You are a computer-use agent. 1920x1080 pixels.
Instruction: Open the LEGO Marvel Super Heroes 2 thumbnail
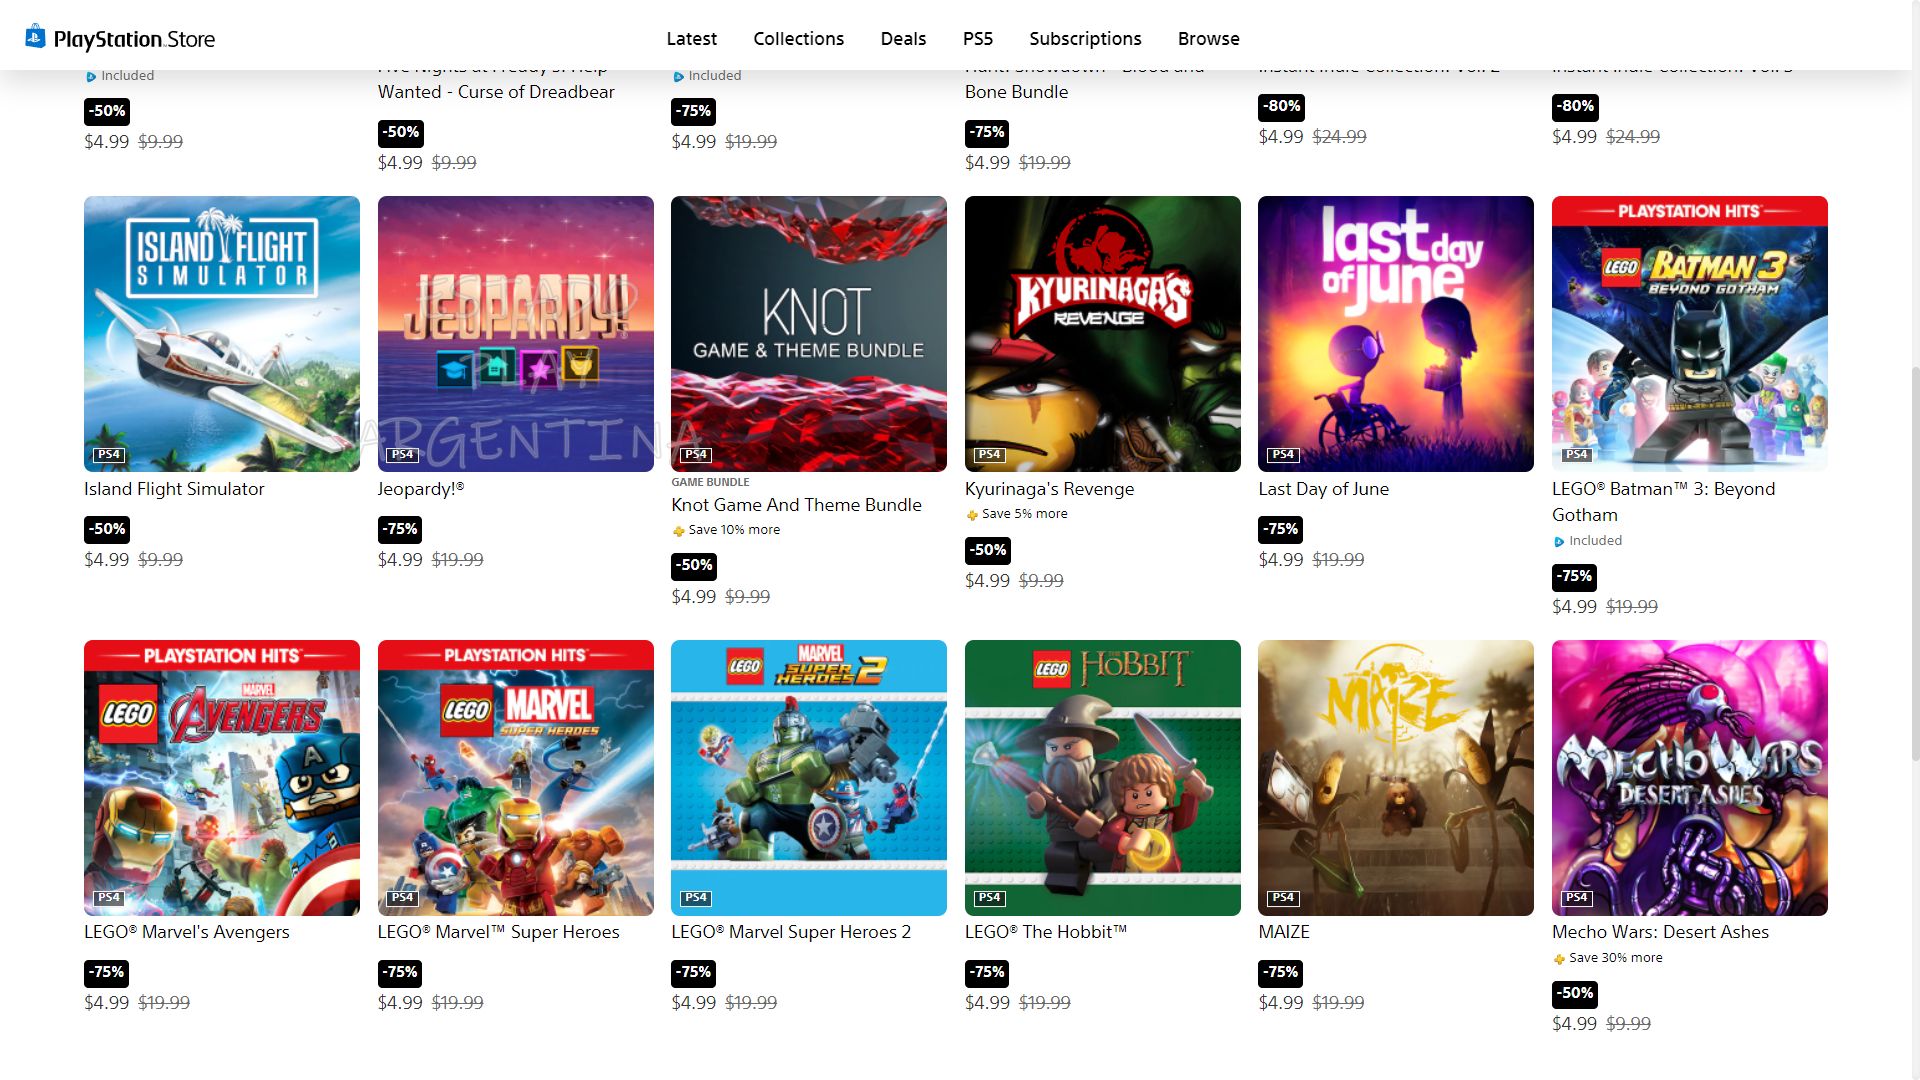[808, 778]
